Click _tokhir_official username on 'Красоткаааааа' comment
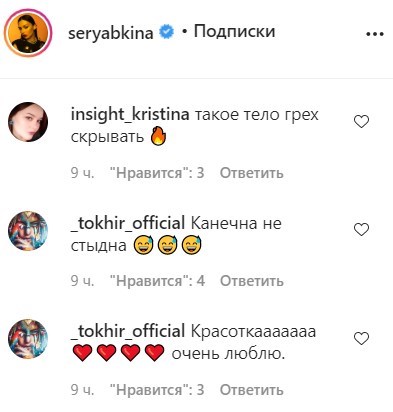 click(128, 332)
